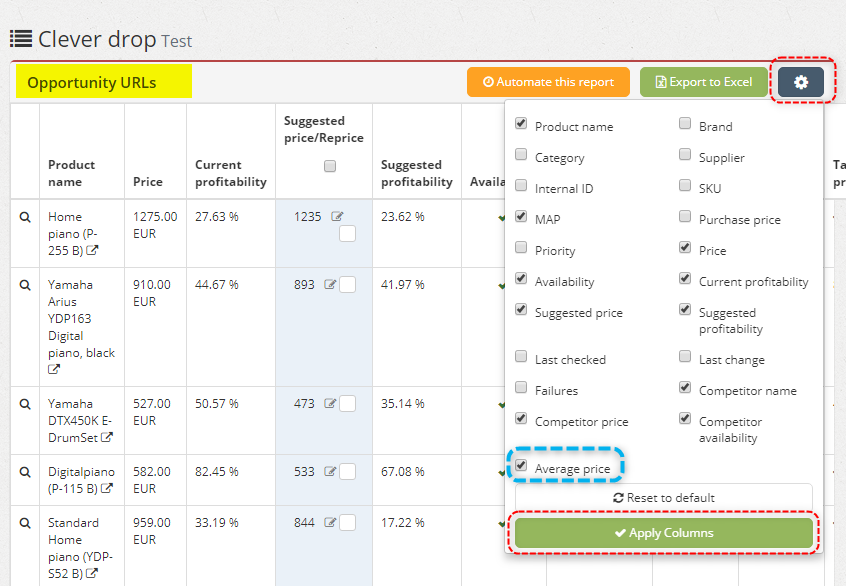Toggle the MAP column checkbox

[521, 216]
